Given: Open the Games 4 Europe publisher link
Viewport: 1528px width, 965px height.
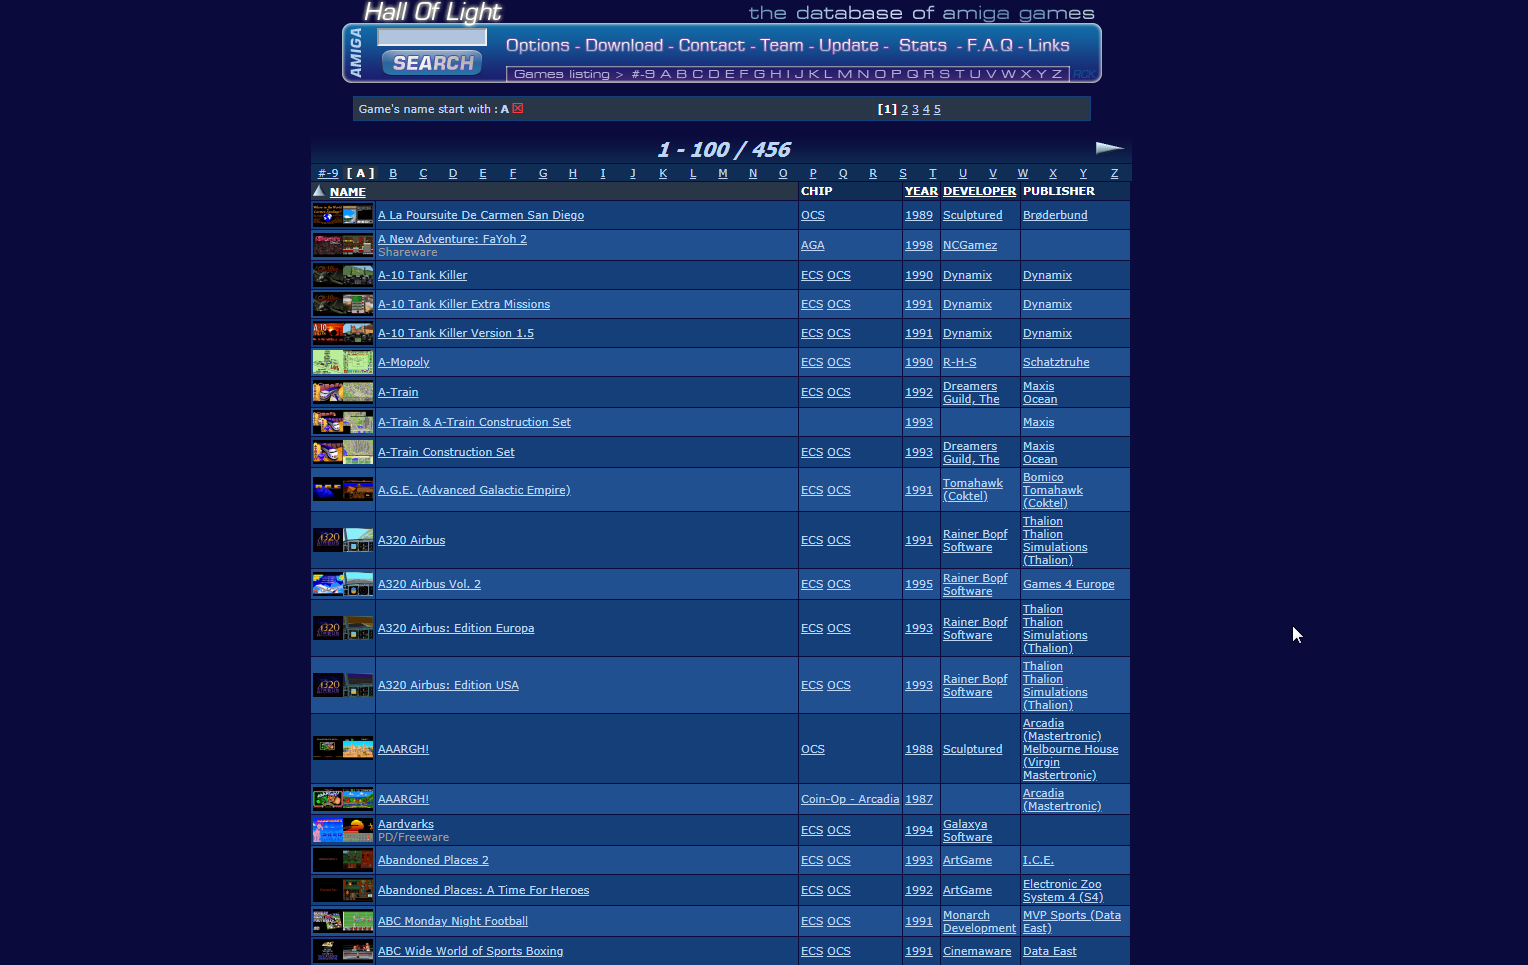Looking at the screenshot, I should click(x=1068, y=584).
